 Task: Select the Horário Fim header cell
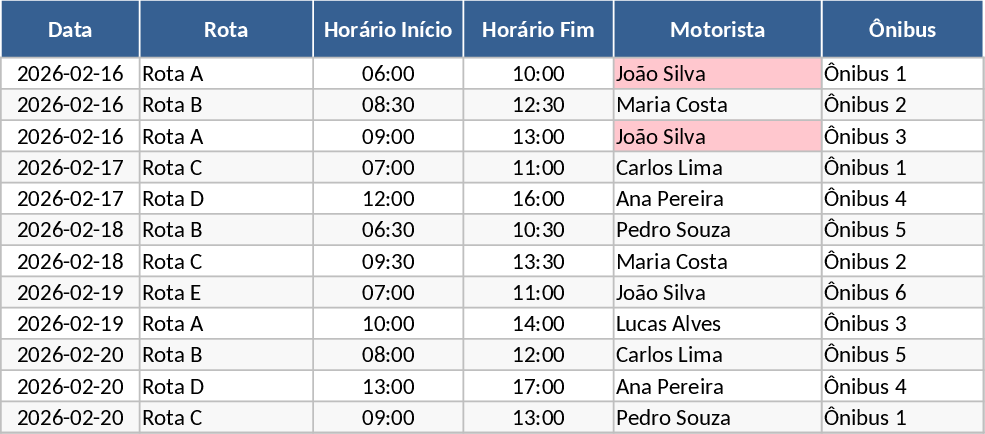pos(538,29)
